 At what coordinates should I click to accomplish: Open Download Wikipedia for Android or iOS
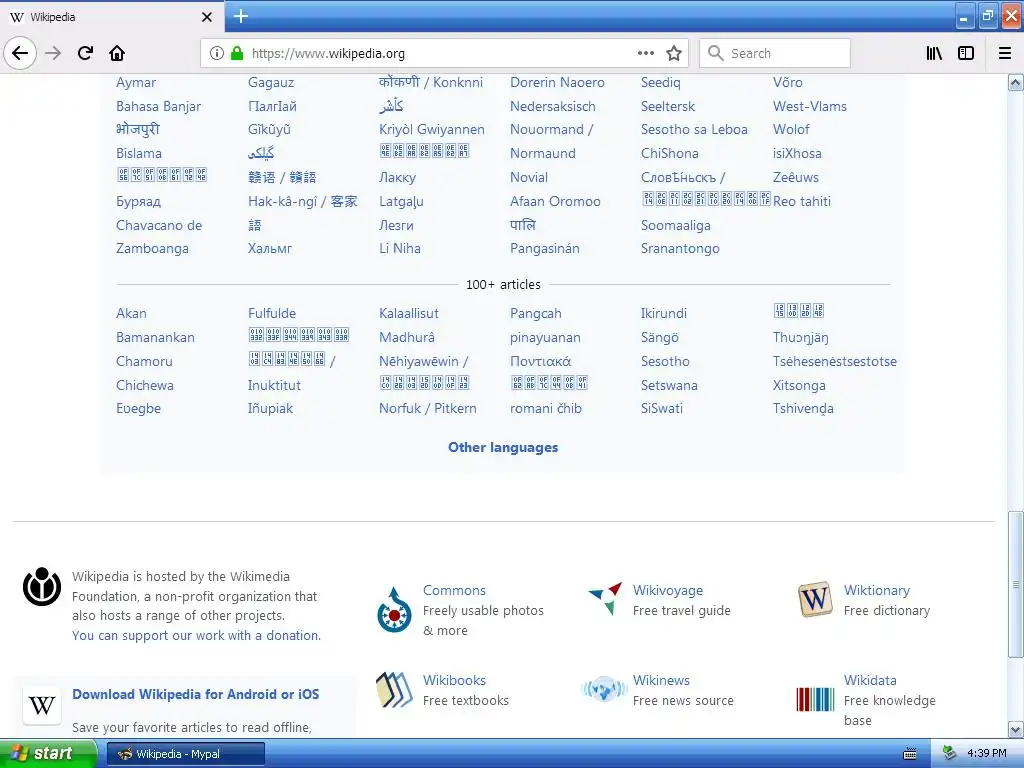coord(195,694)
